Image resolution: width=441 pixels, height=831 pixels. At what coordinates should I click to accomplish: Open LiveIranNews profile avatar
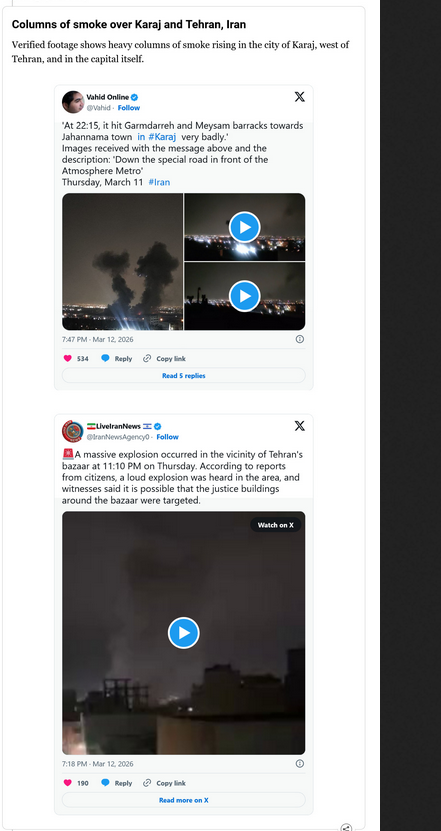73,431
